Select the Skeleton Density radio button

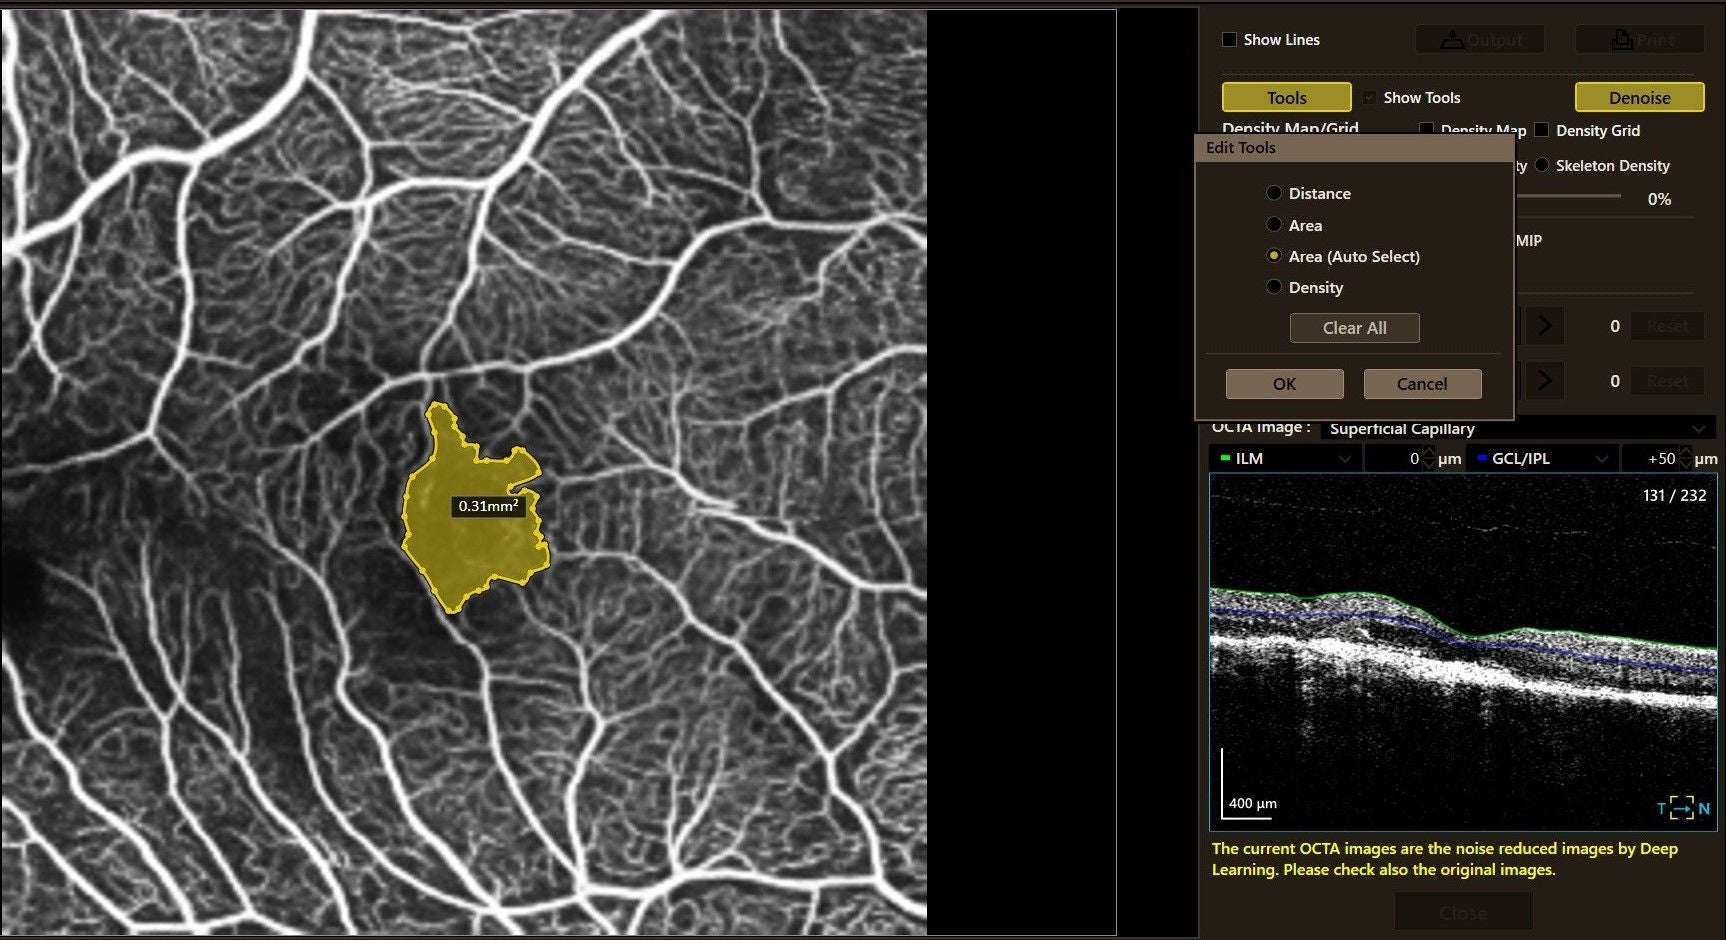[x=1542, y=165]
